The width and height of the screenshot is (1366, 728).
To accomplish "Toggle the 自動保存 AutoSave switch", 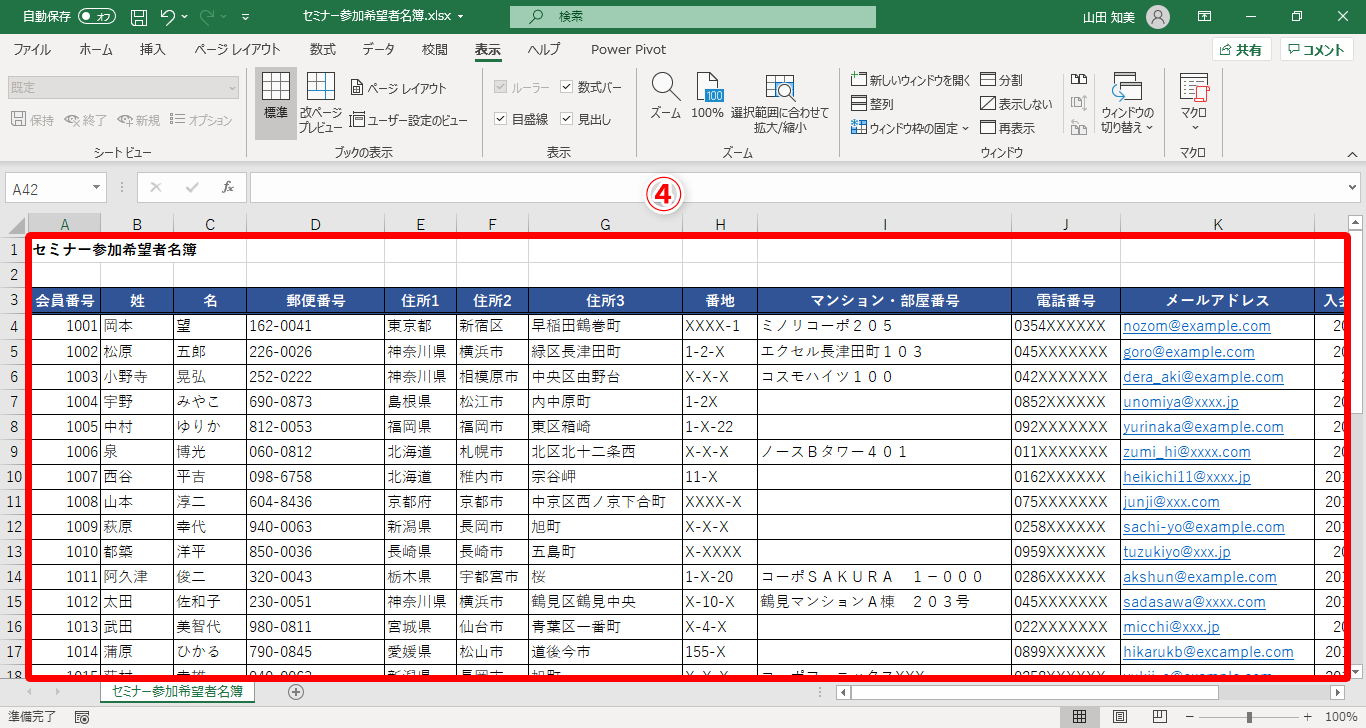I will coord(96,17).
